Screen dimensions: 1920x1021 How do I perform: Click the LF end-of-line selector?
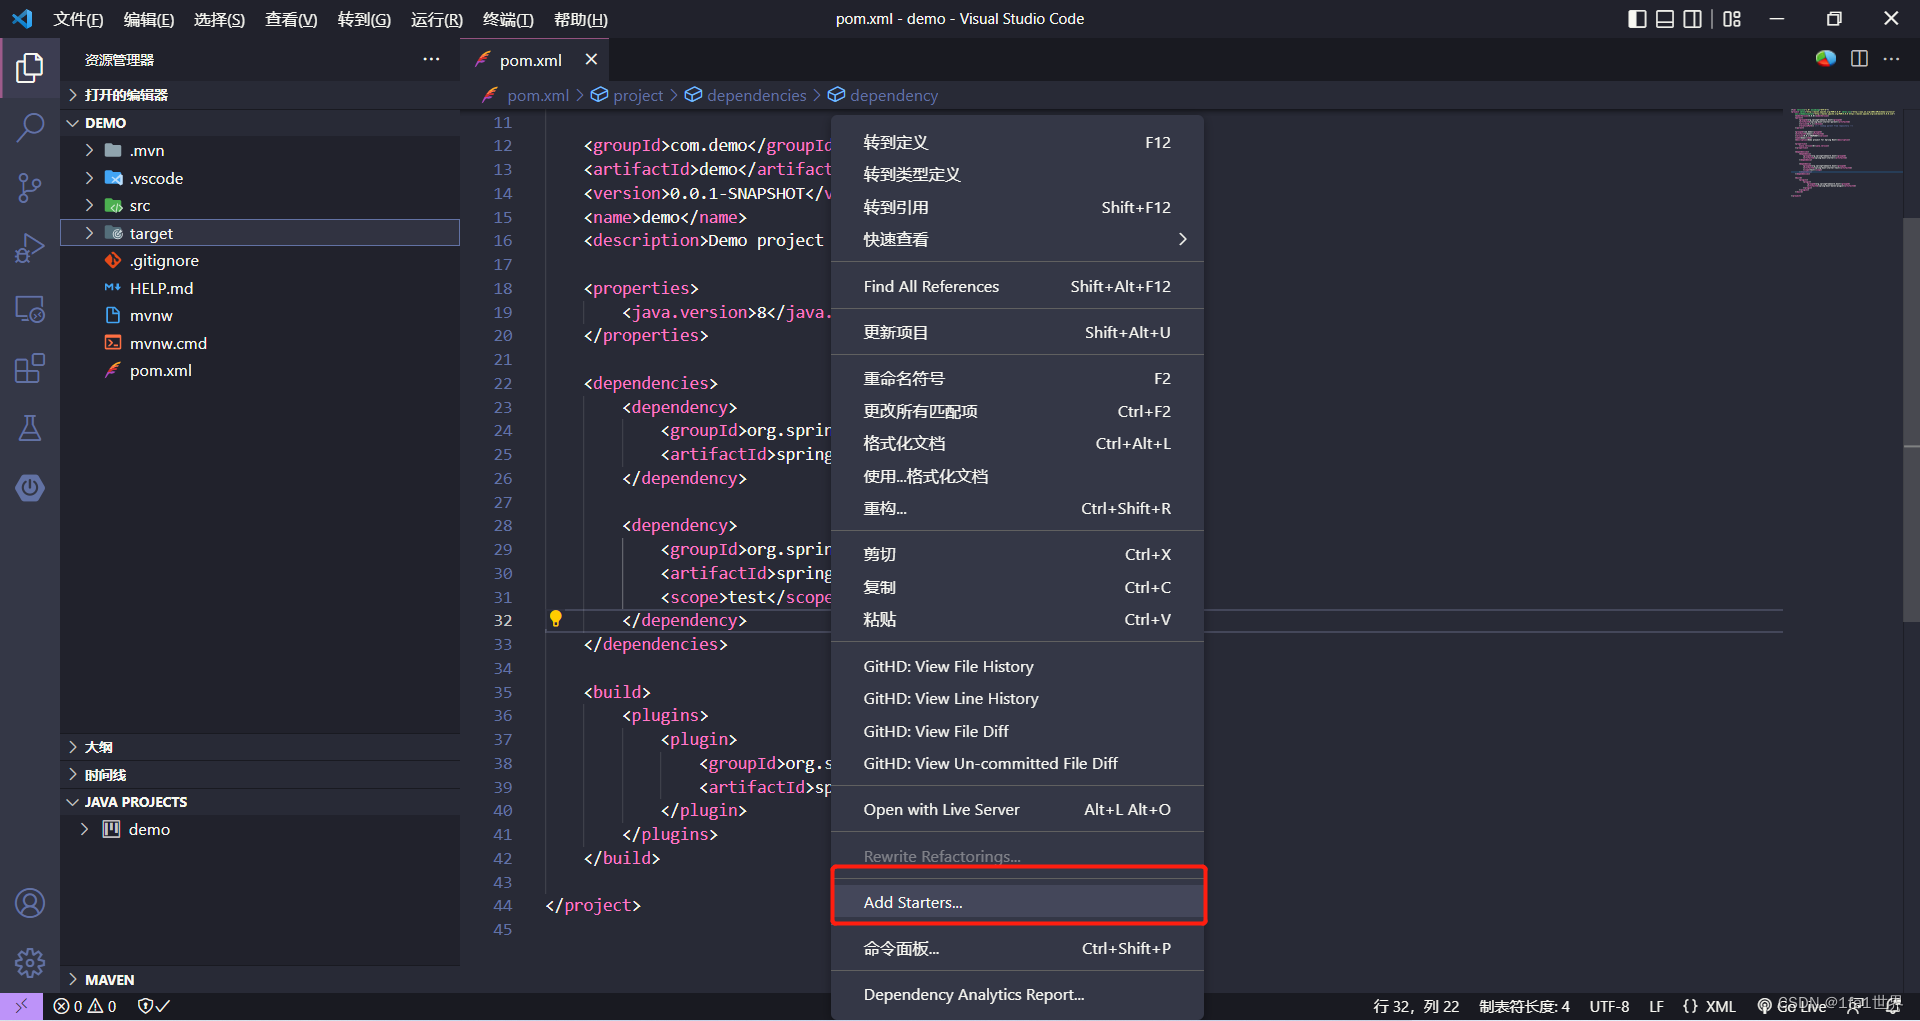tap(1656, 1006)
